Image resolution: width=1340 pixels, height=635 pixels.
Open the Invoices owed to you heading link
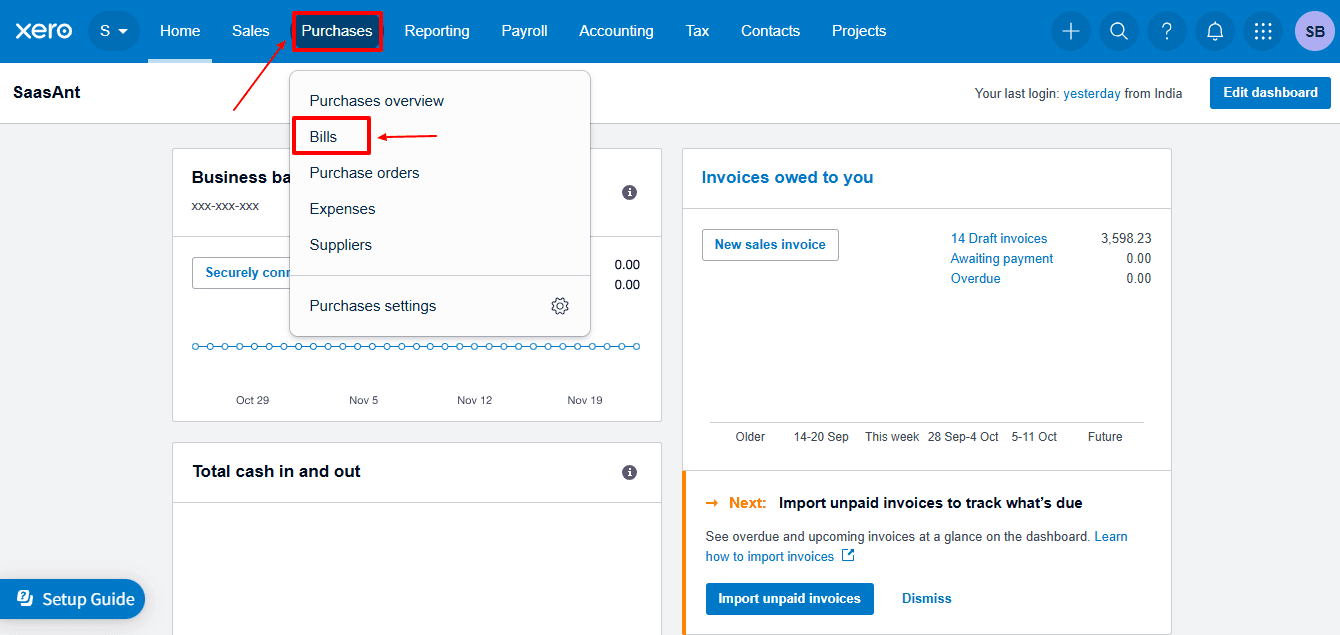point(787,178)
